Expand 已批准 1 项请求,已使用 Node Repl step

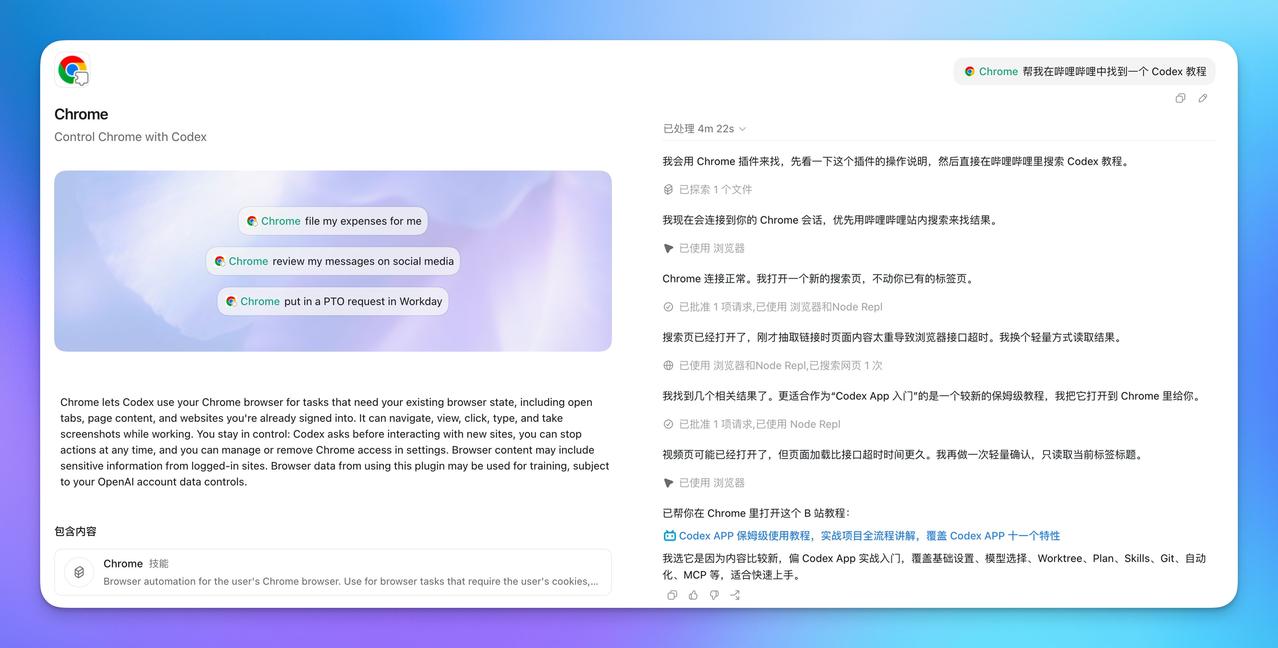point(751,424)
